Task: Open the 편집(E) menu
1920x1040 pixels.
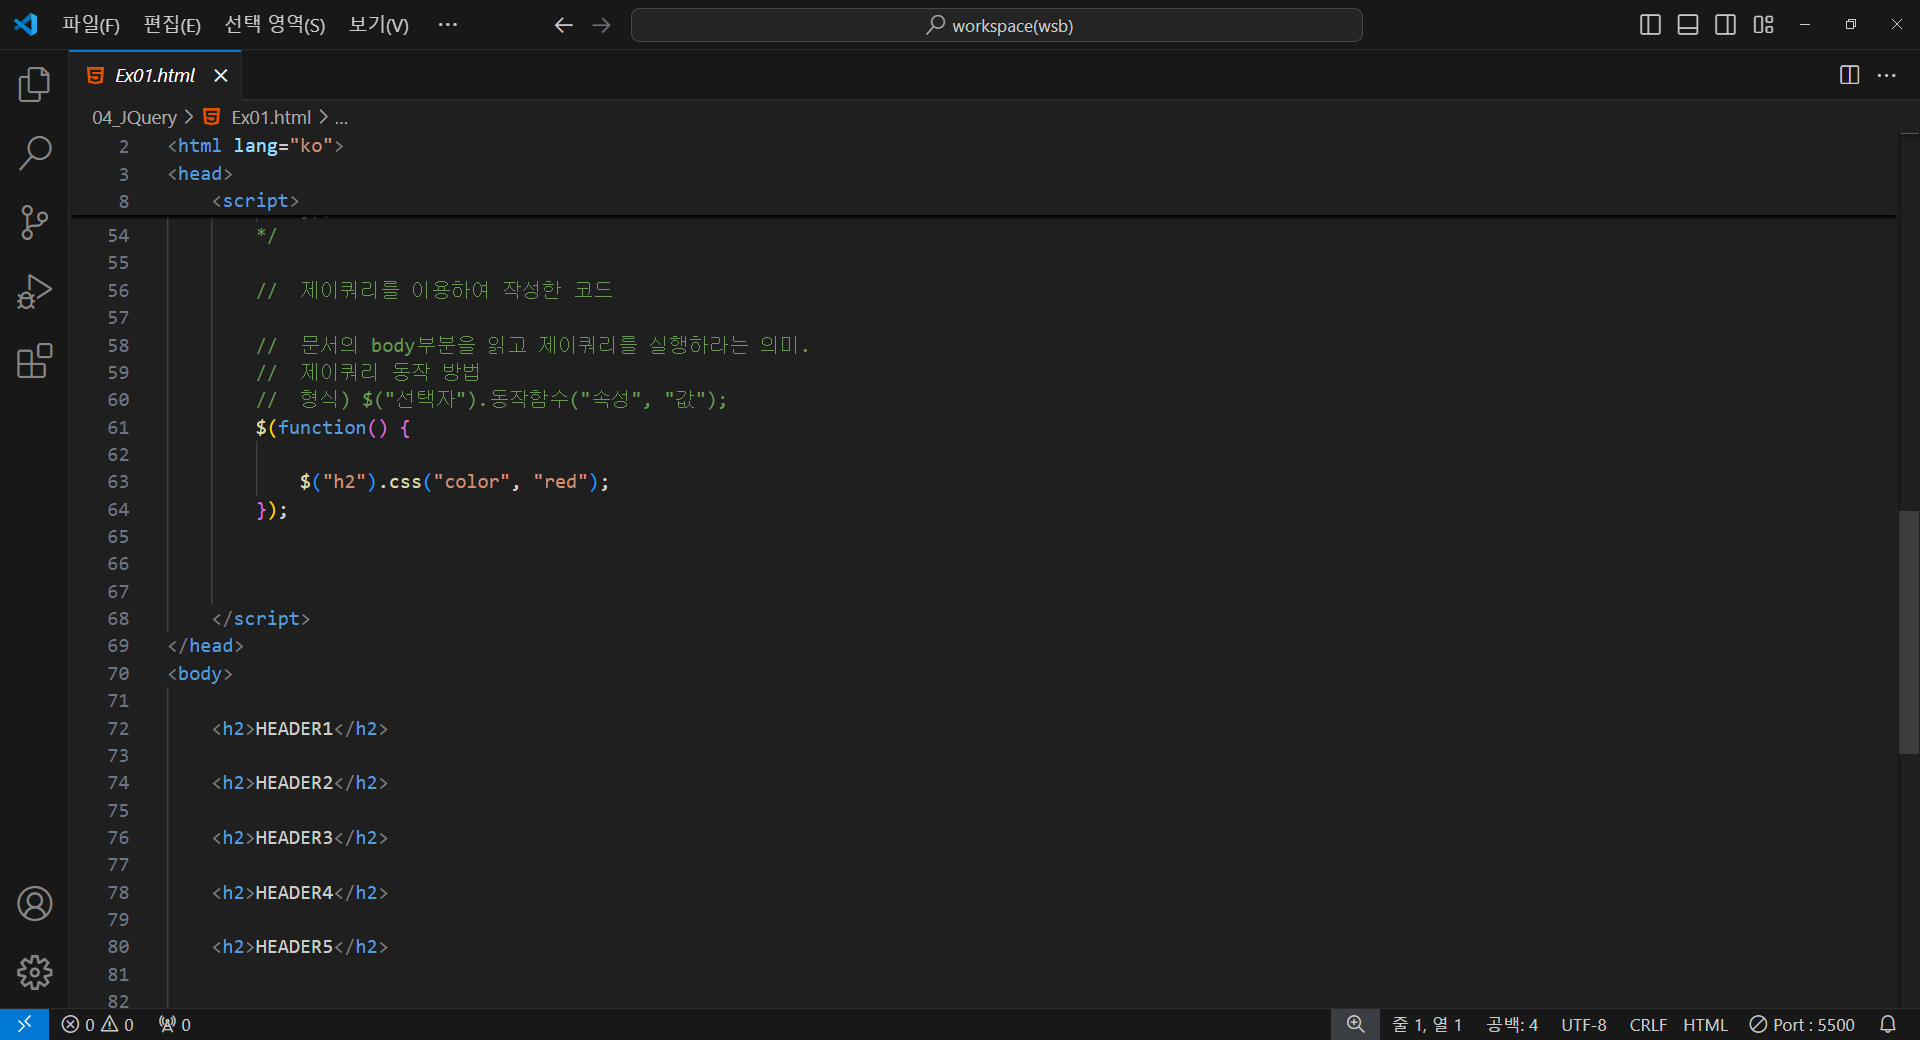Action: point(172,25)
